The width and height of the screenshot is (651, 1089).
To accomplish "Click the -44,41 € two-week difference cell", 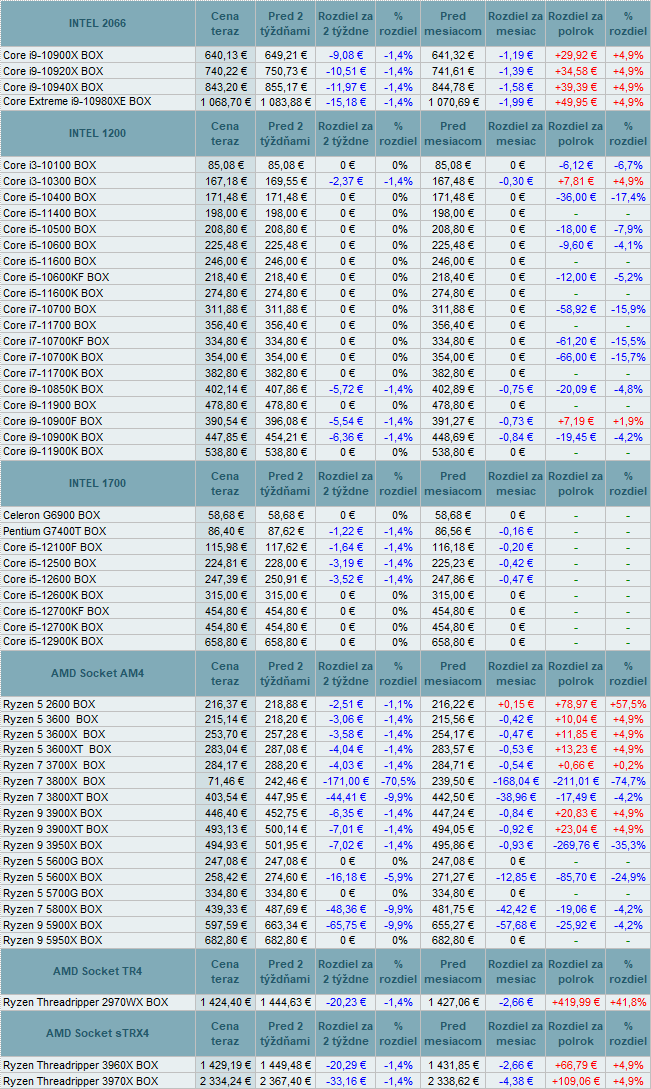I will point(345,797).
